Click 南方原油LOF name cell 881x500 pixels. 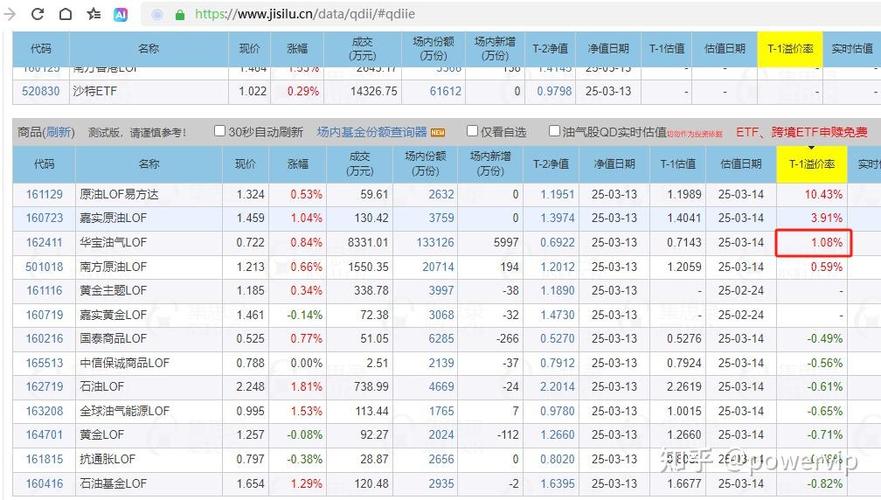[148, 267]
